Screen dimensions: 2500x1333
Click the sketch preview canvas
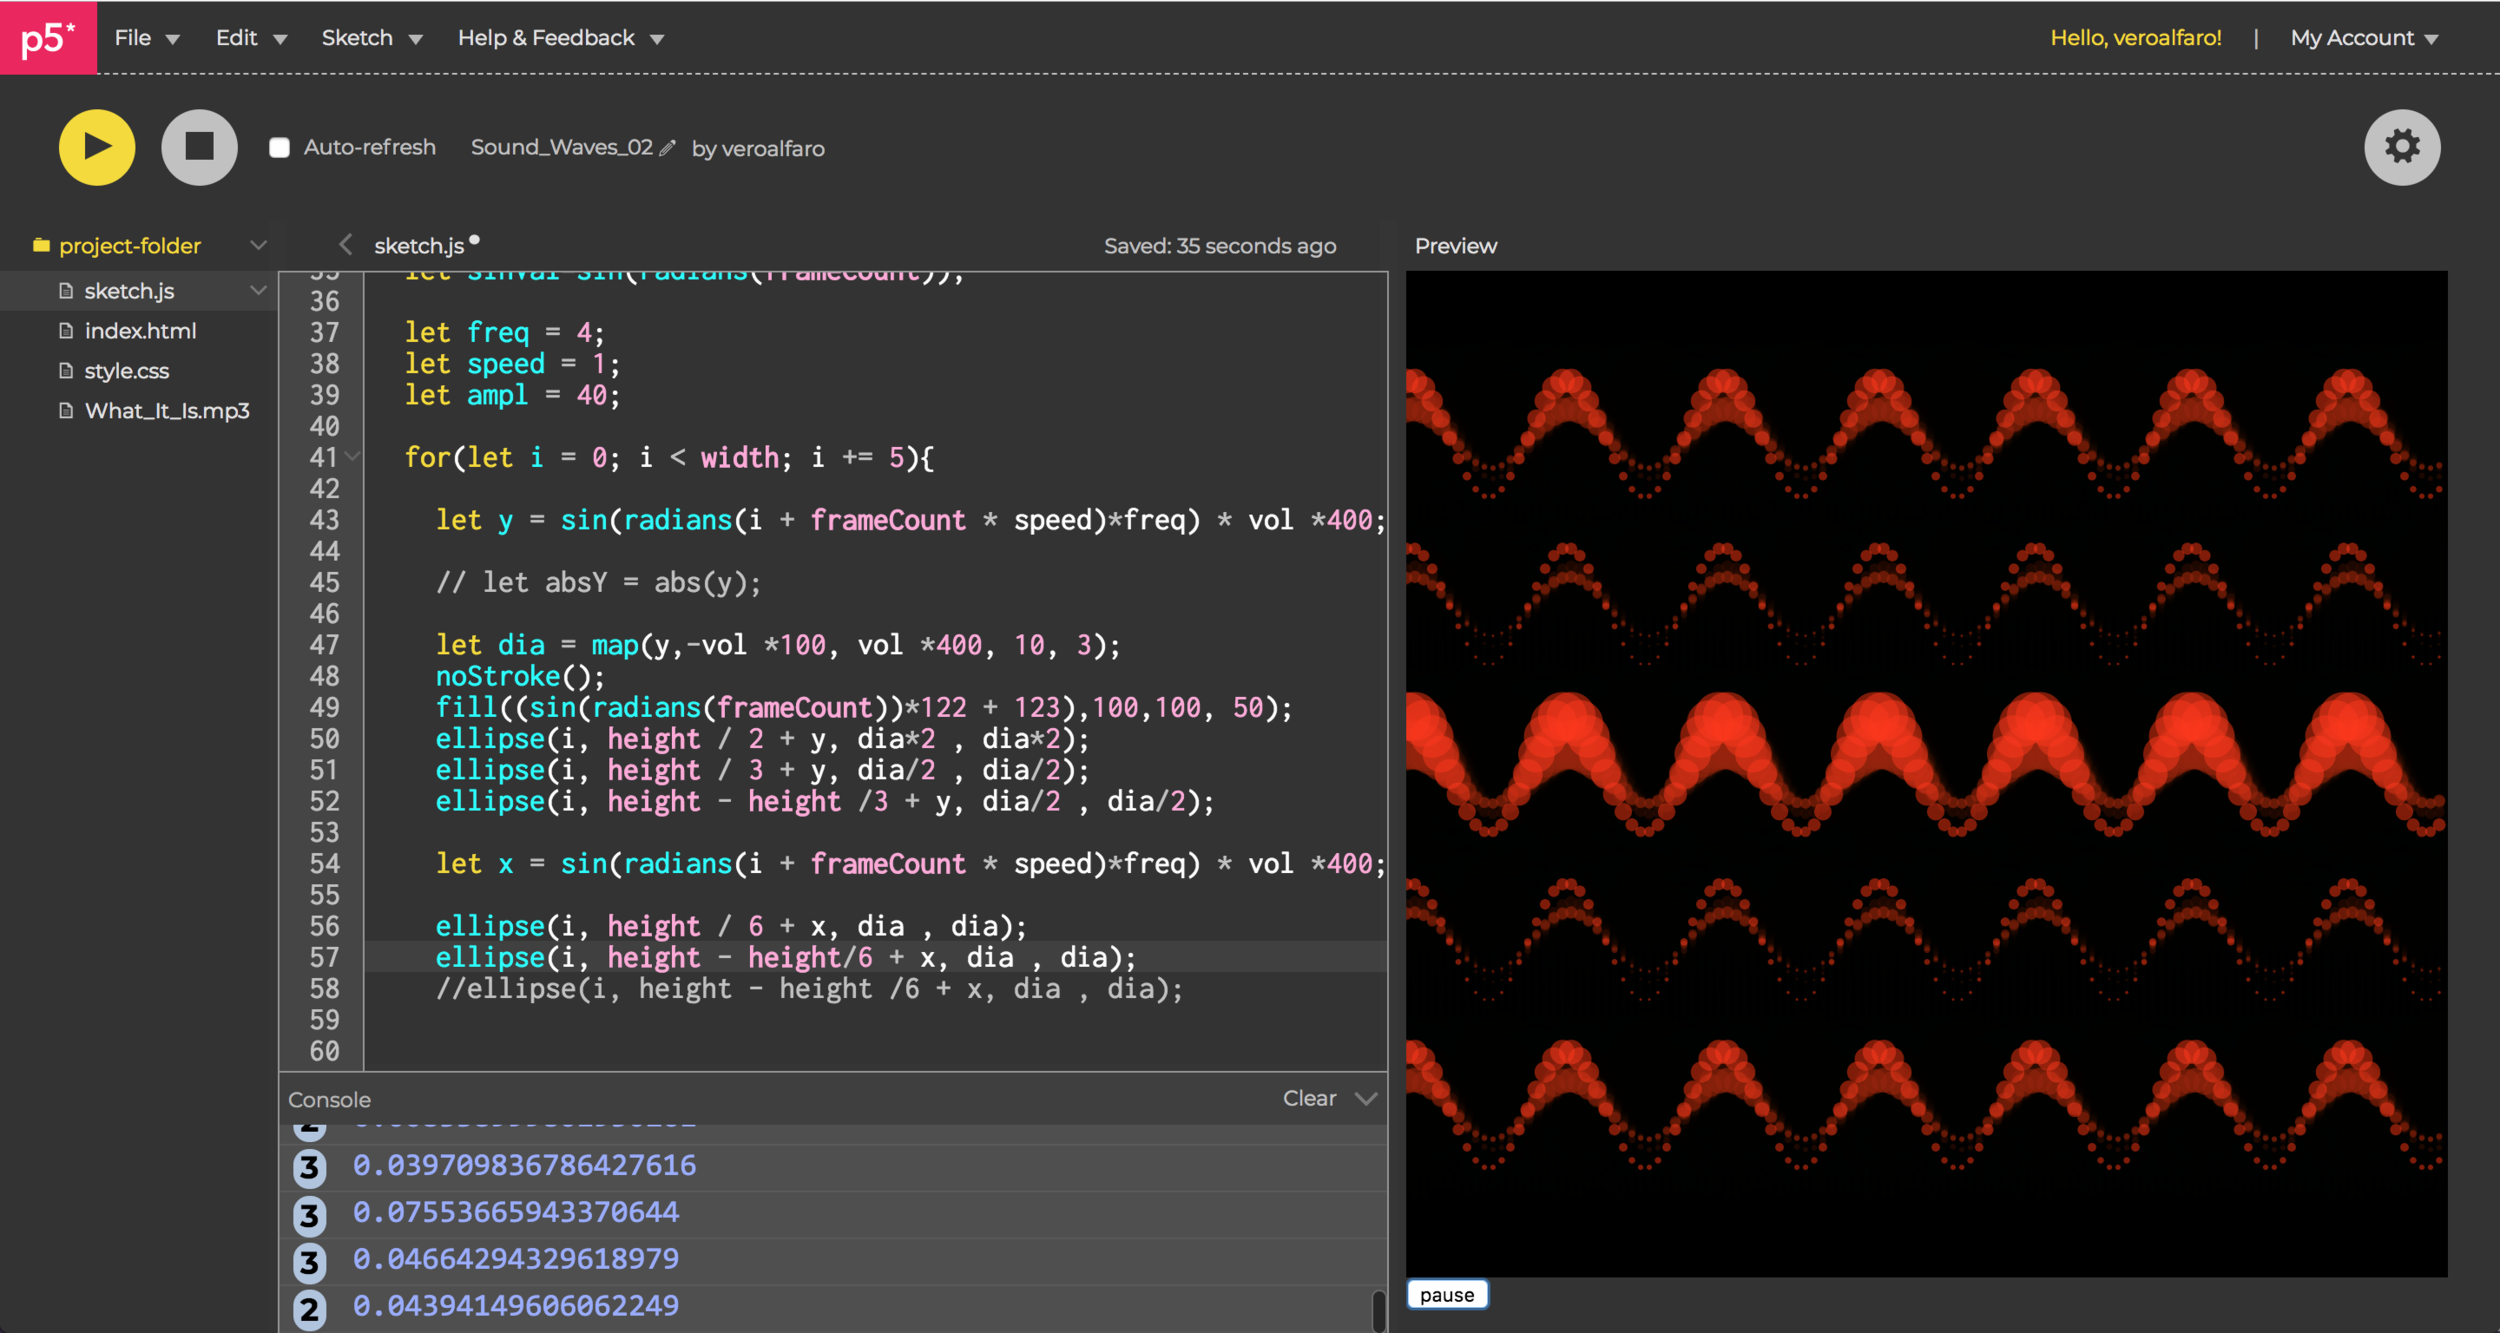(1926, 773)
